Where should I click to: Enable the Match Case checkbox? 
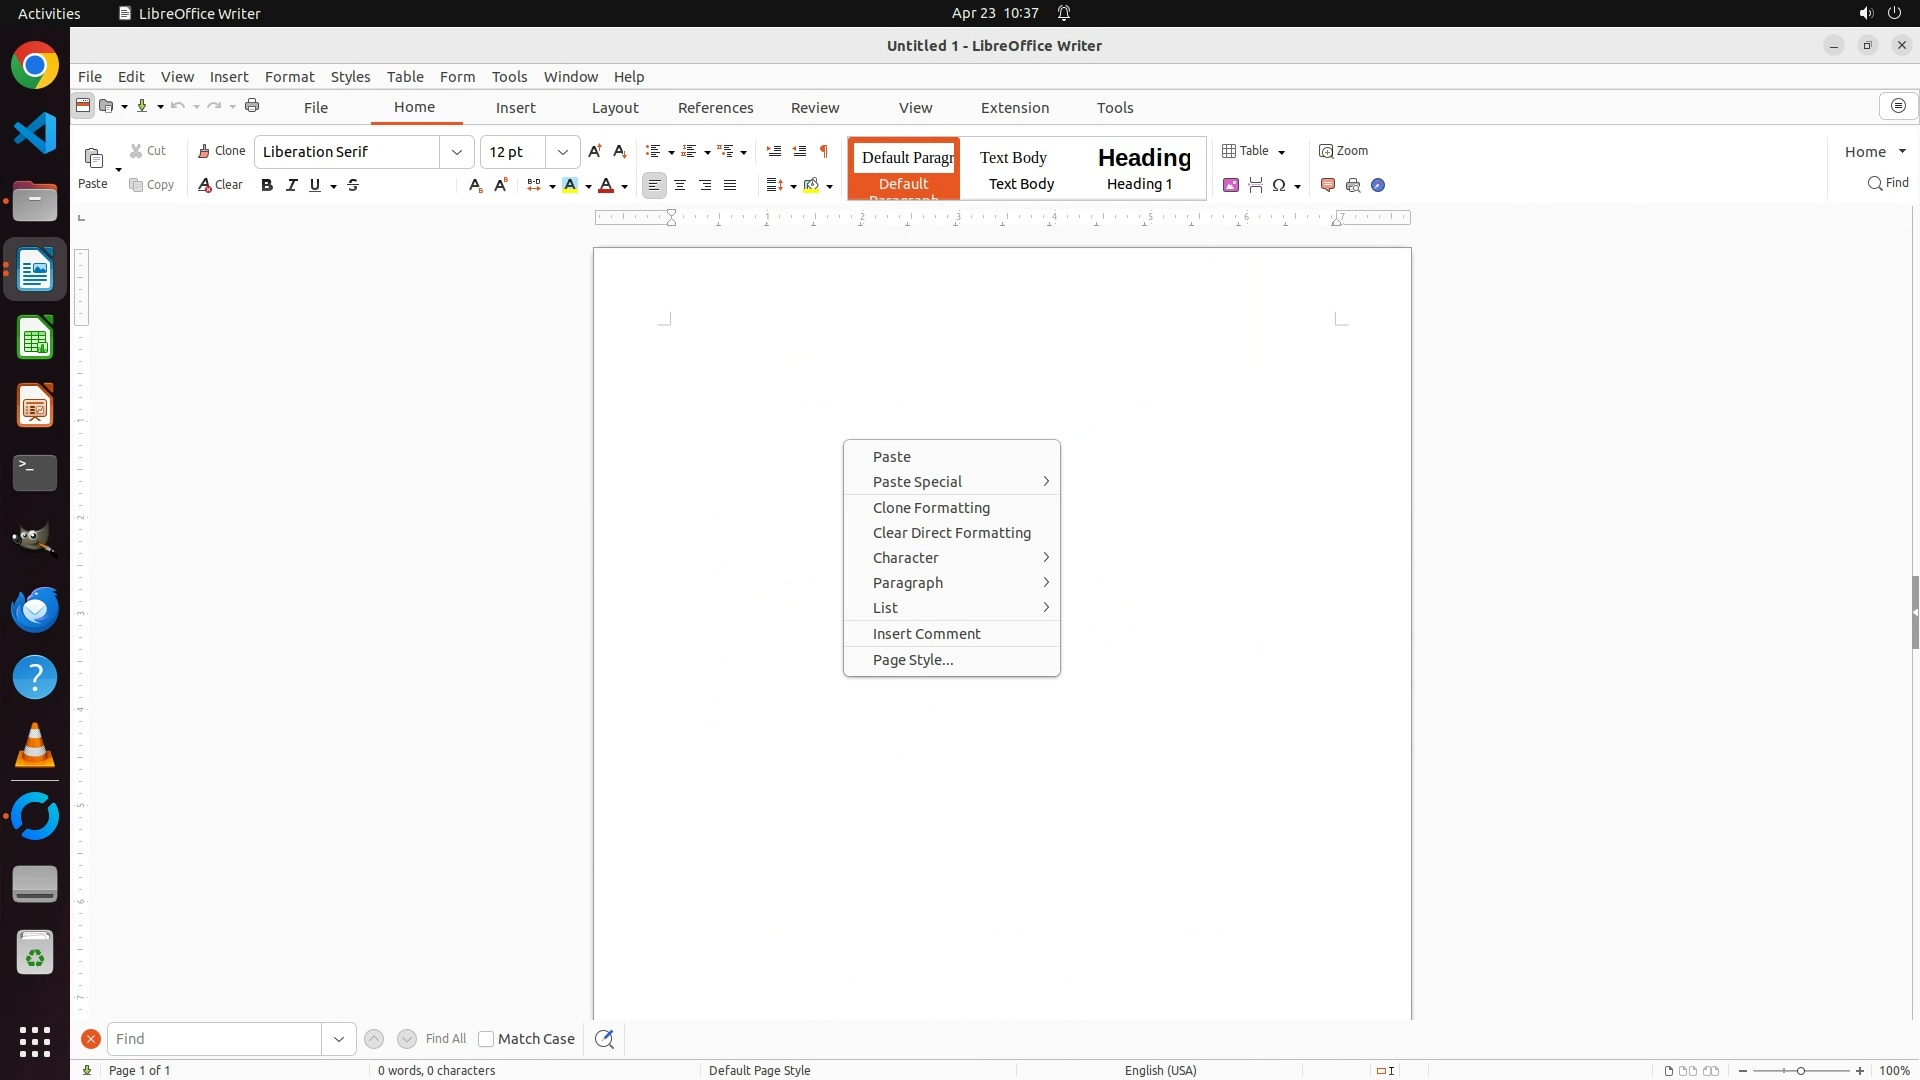486,1039
